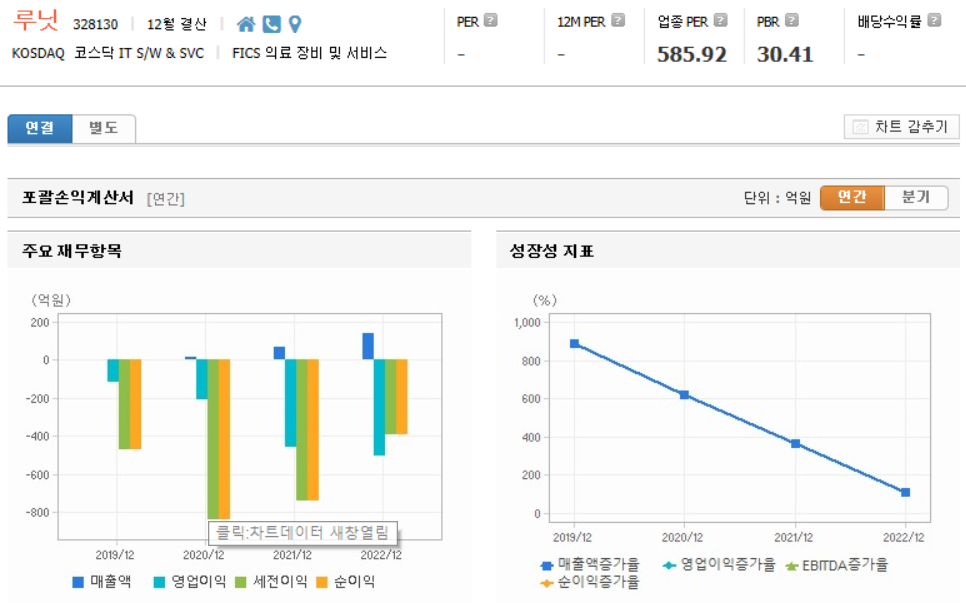Image resolution: width=966 pixels, height=603 pixels.
Task: Switch to the 연결 tab
Action: pyautogui.click(x=39, y=129)
